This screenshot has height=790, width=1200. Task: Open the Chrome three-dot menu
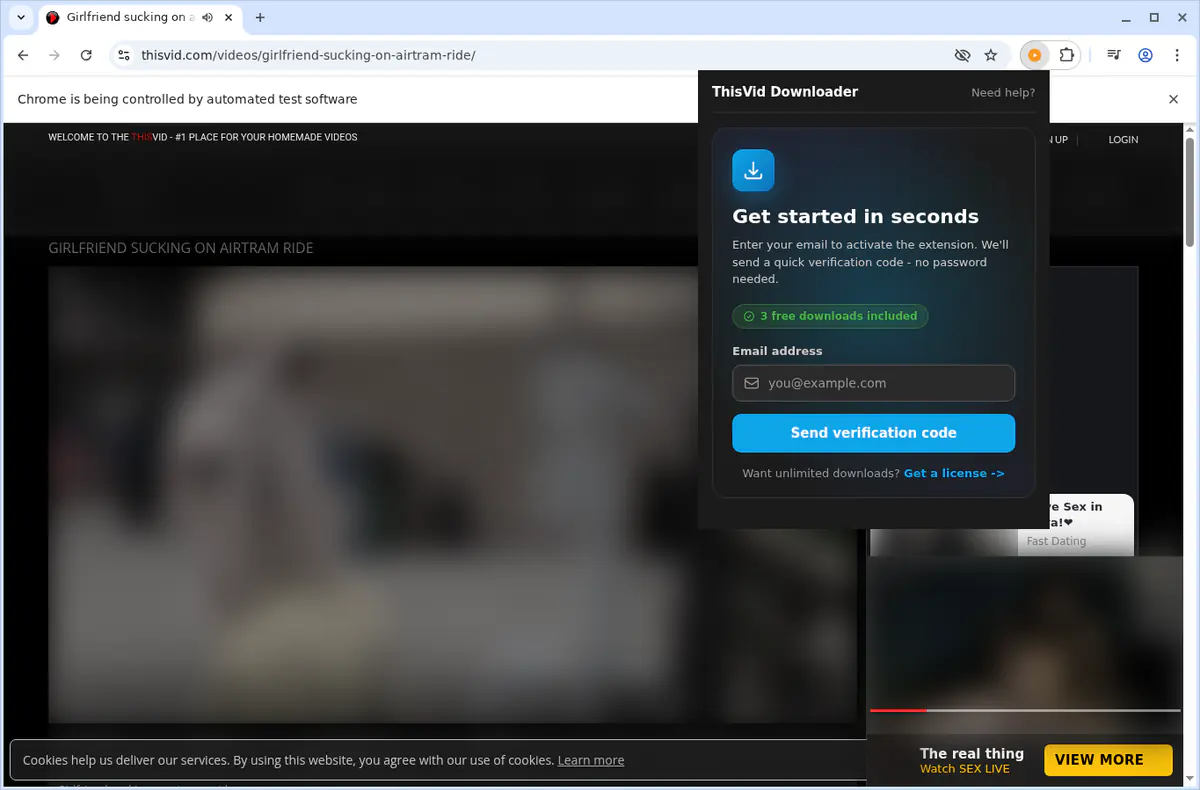point(1176,55)
